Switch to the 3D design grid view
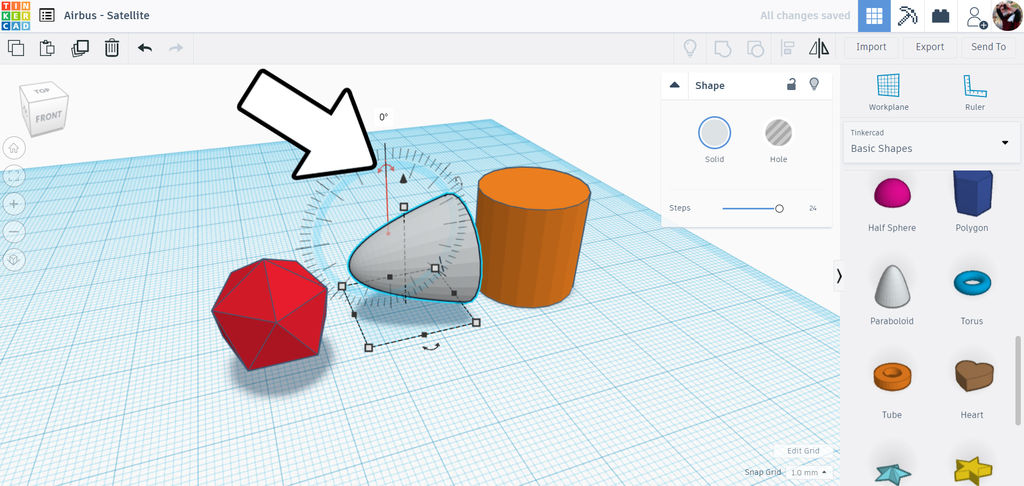The width and height of the screenshot is (1024, 486). 874,16
